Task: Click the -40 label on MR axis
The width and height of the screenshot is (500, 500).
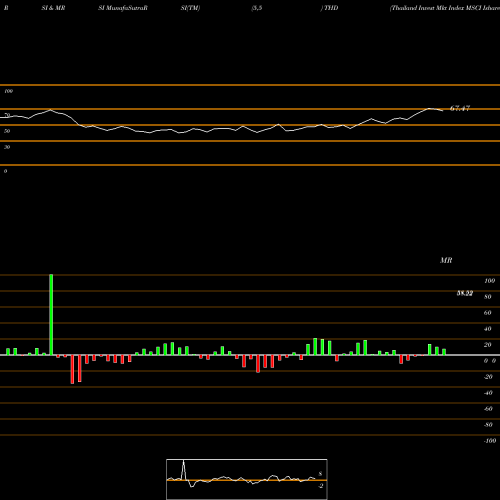Action: 488,393
